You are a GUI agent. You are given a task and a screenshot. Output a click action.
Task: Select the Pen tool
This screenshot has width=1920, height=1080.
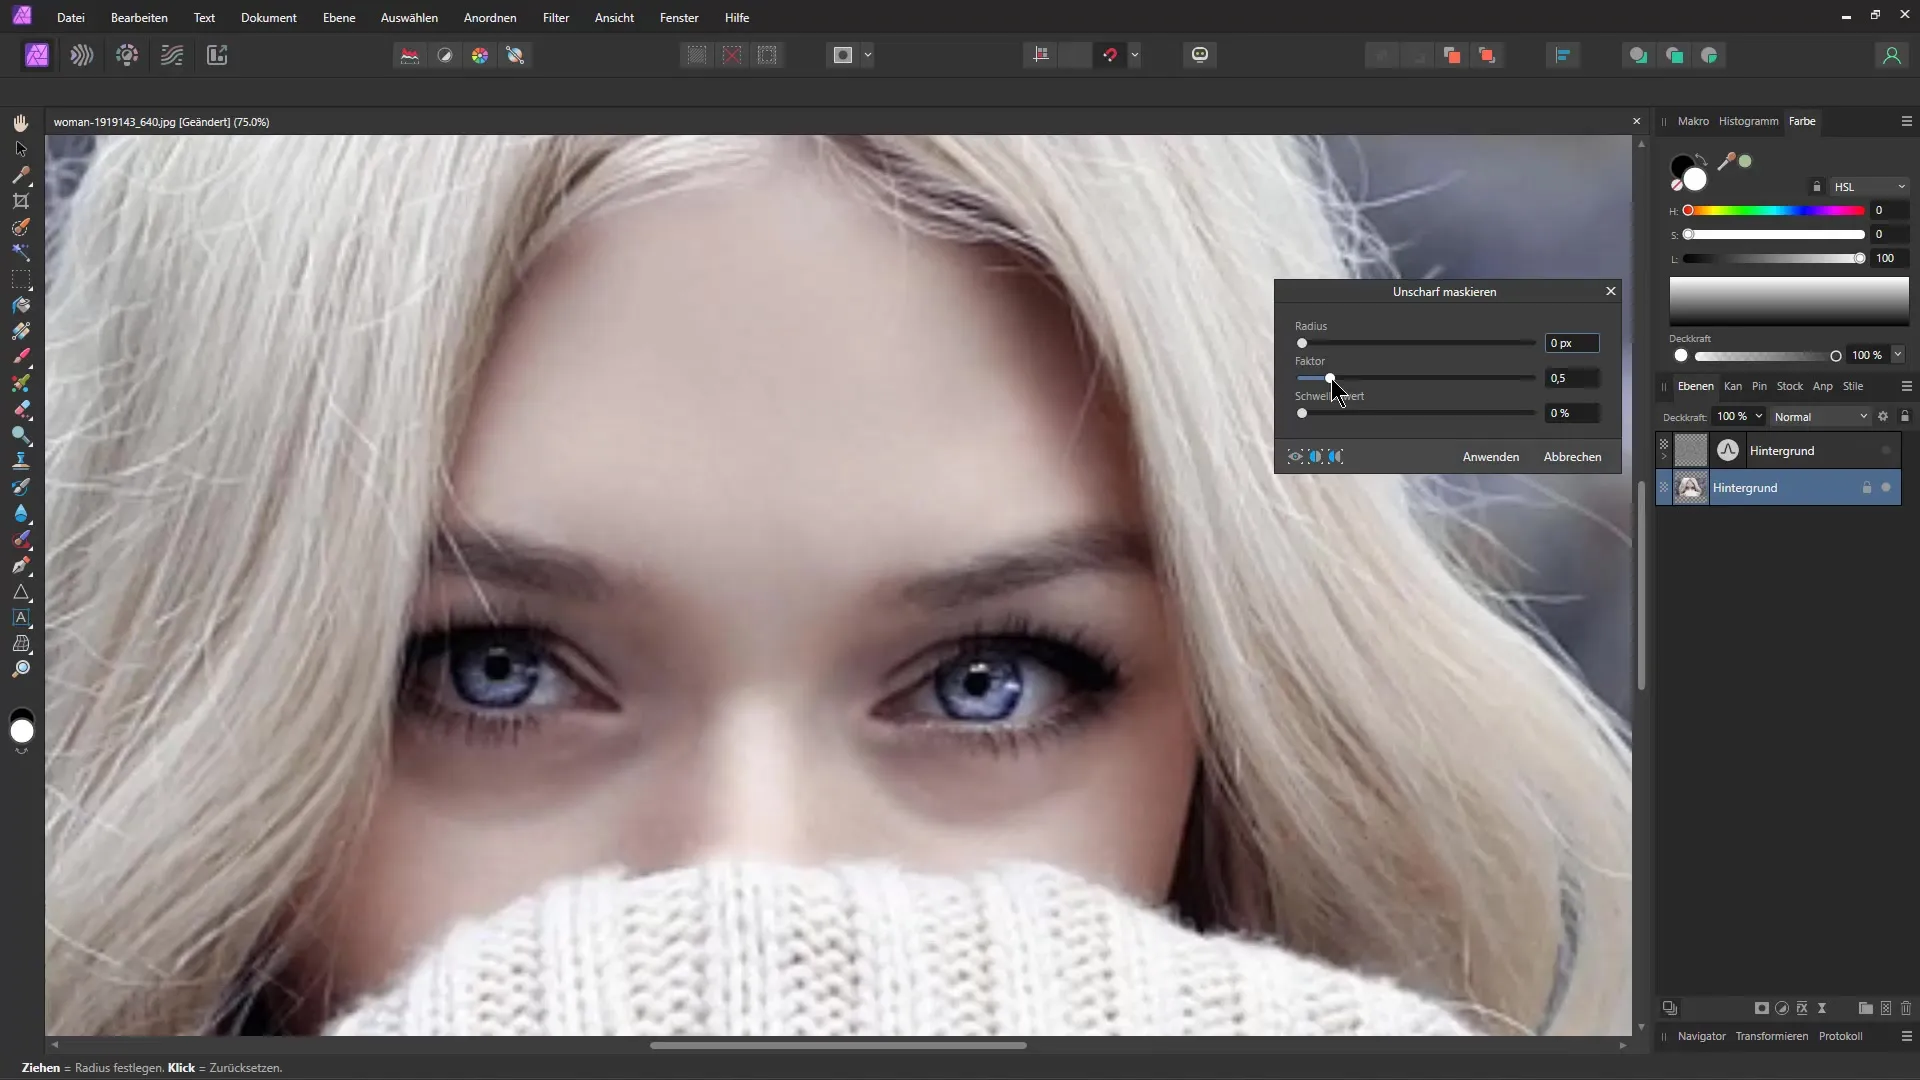(x=21, y=565)
